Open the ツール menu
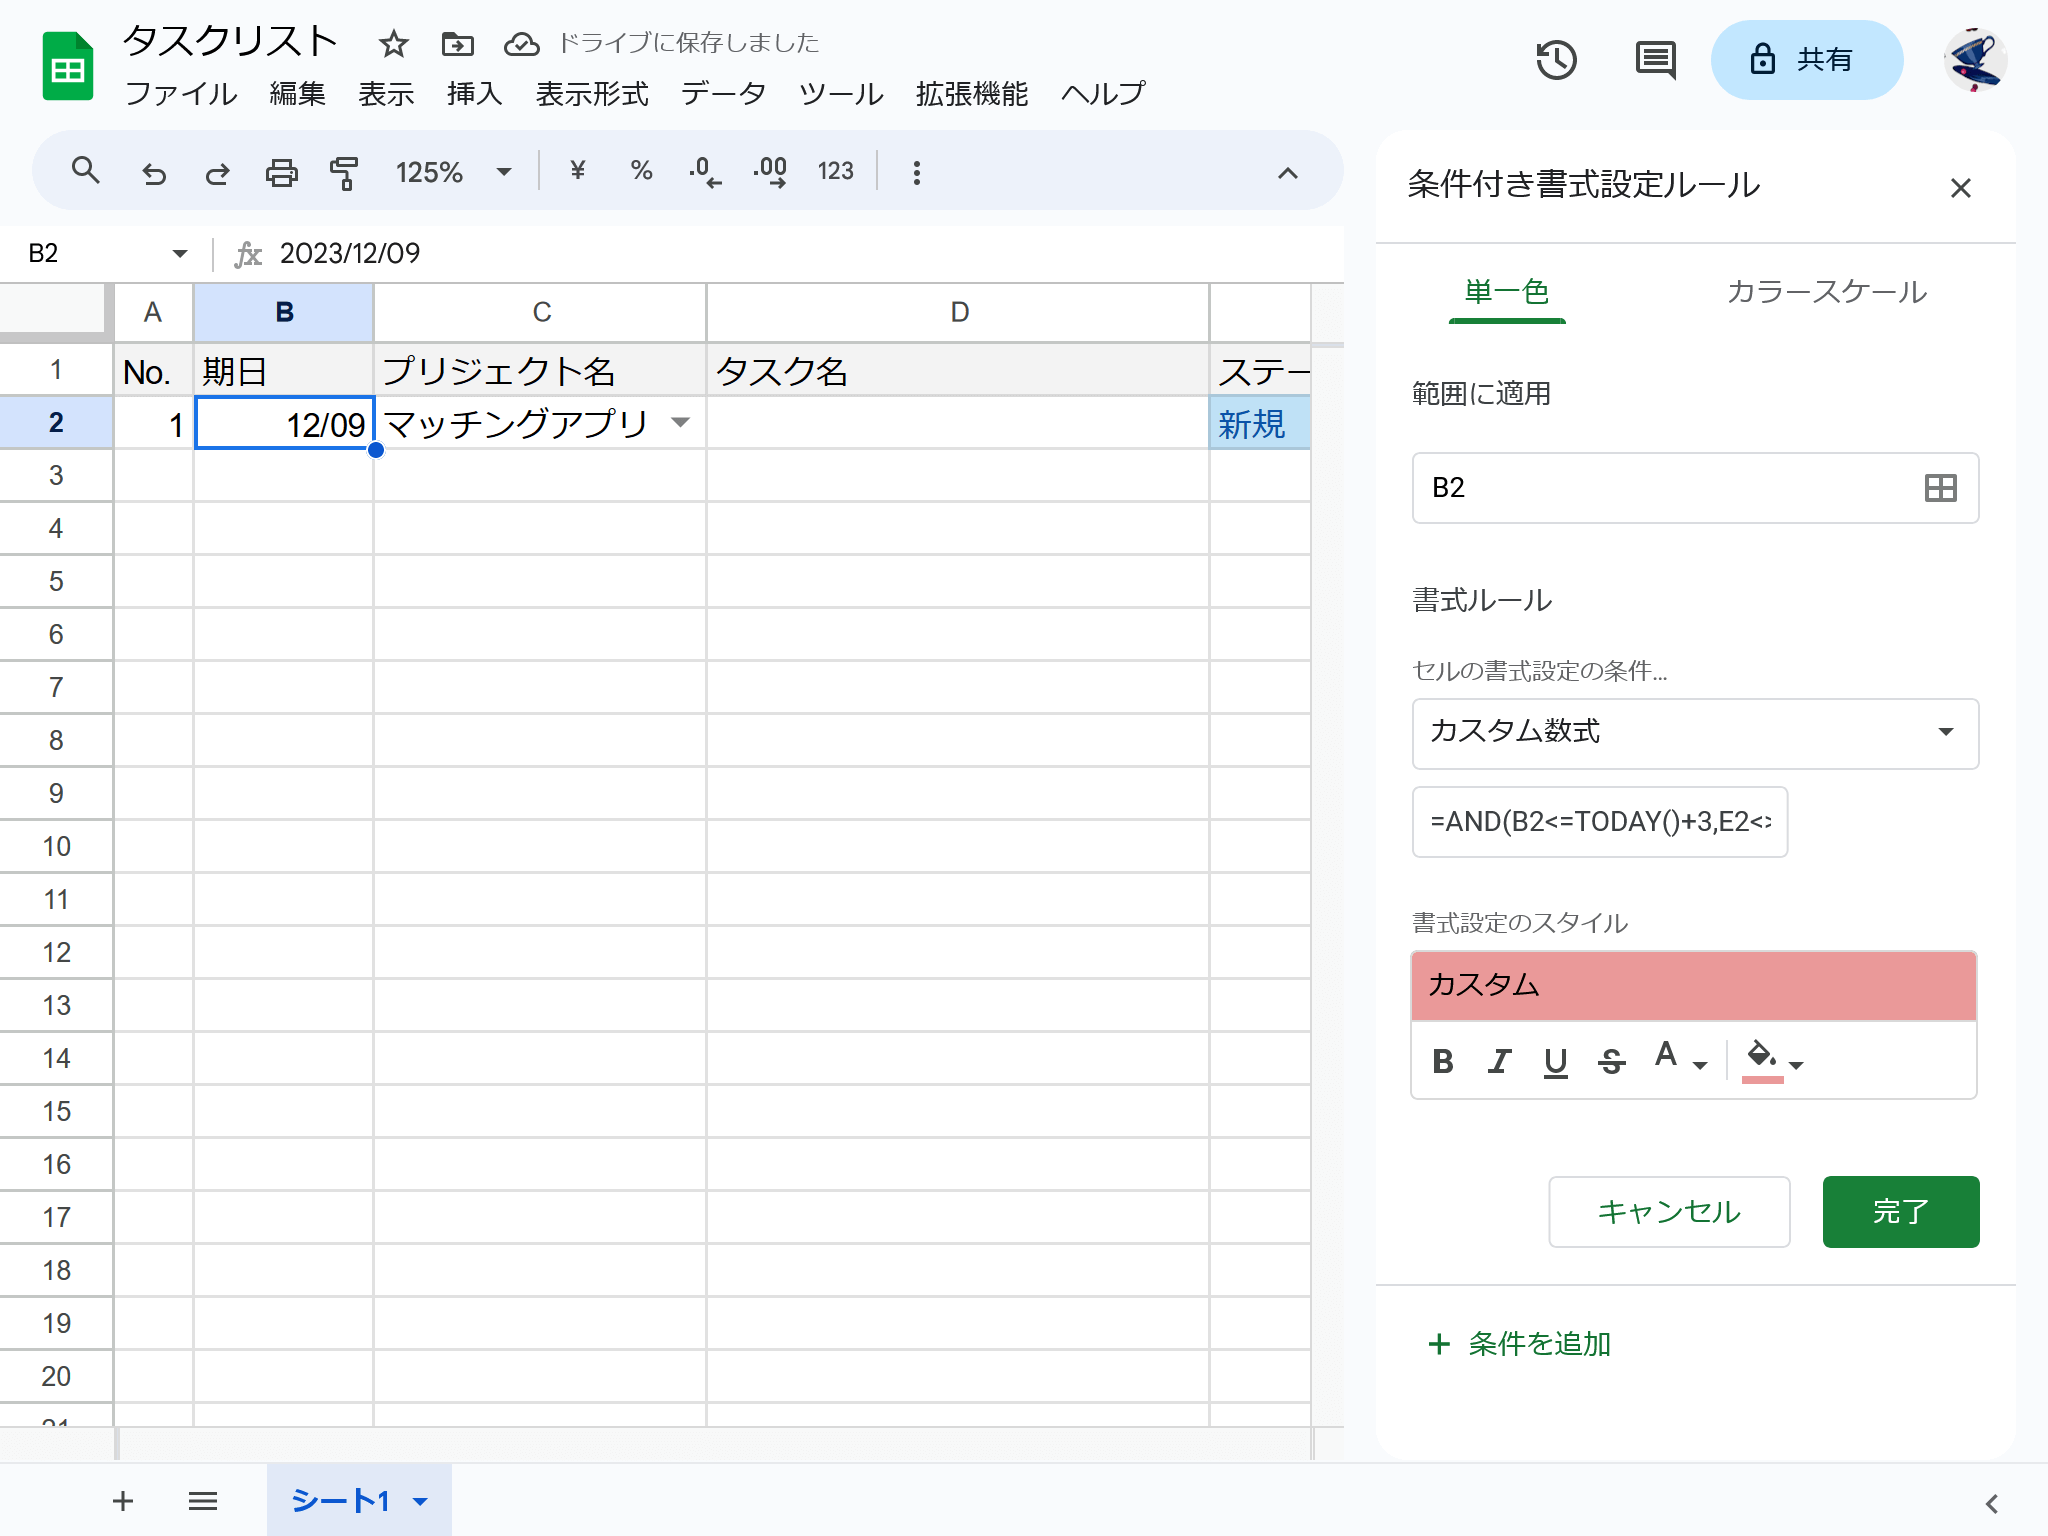 841,94
